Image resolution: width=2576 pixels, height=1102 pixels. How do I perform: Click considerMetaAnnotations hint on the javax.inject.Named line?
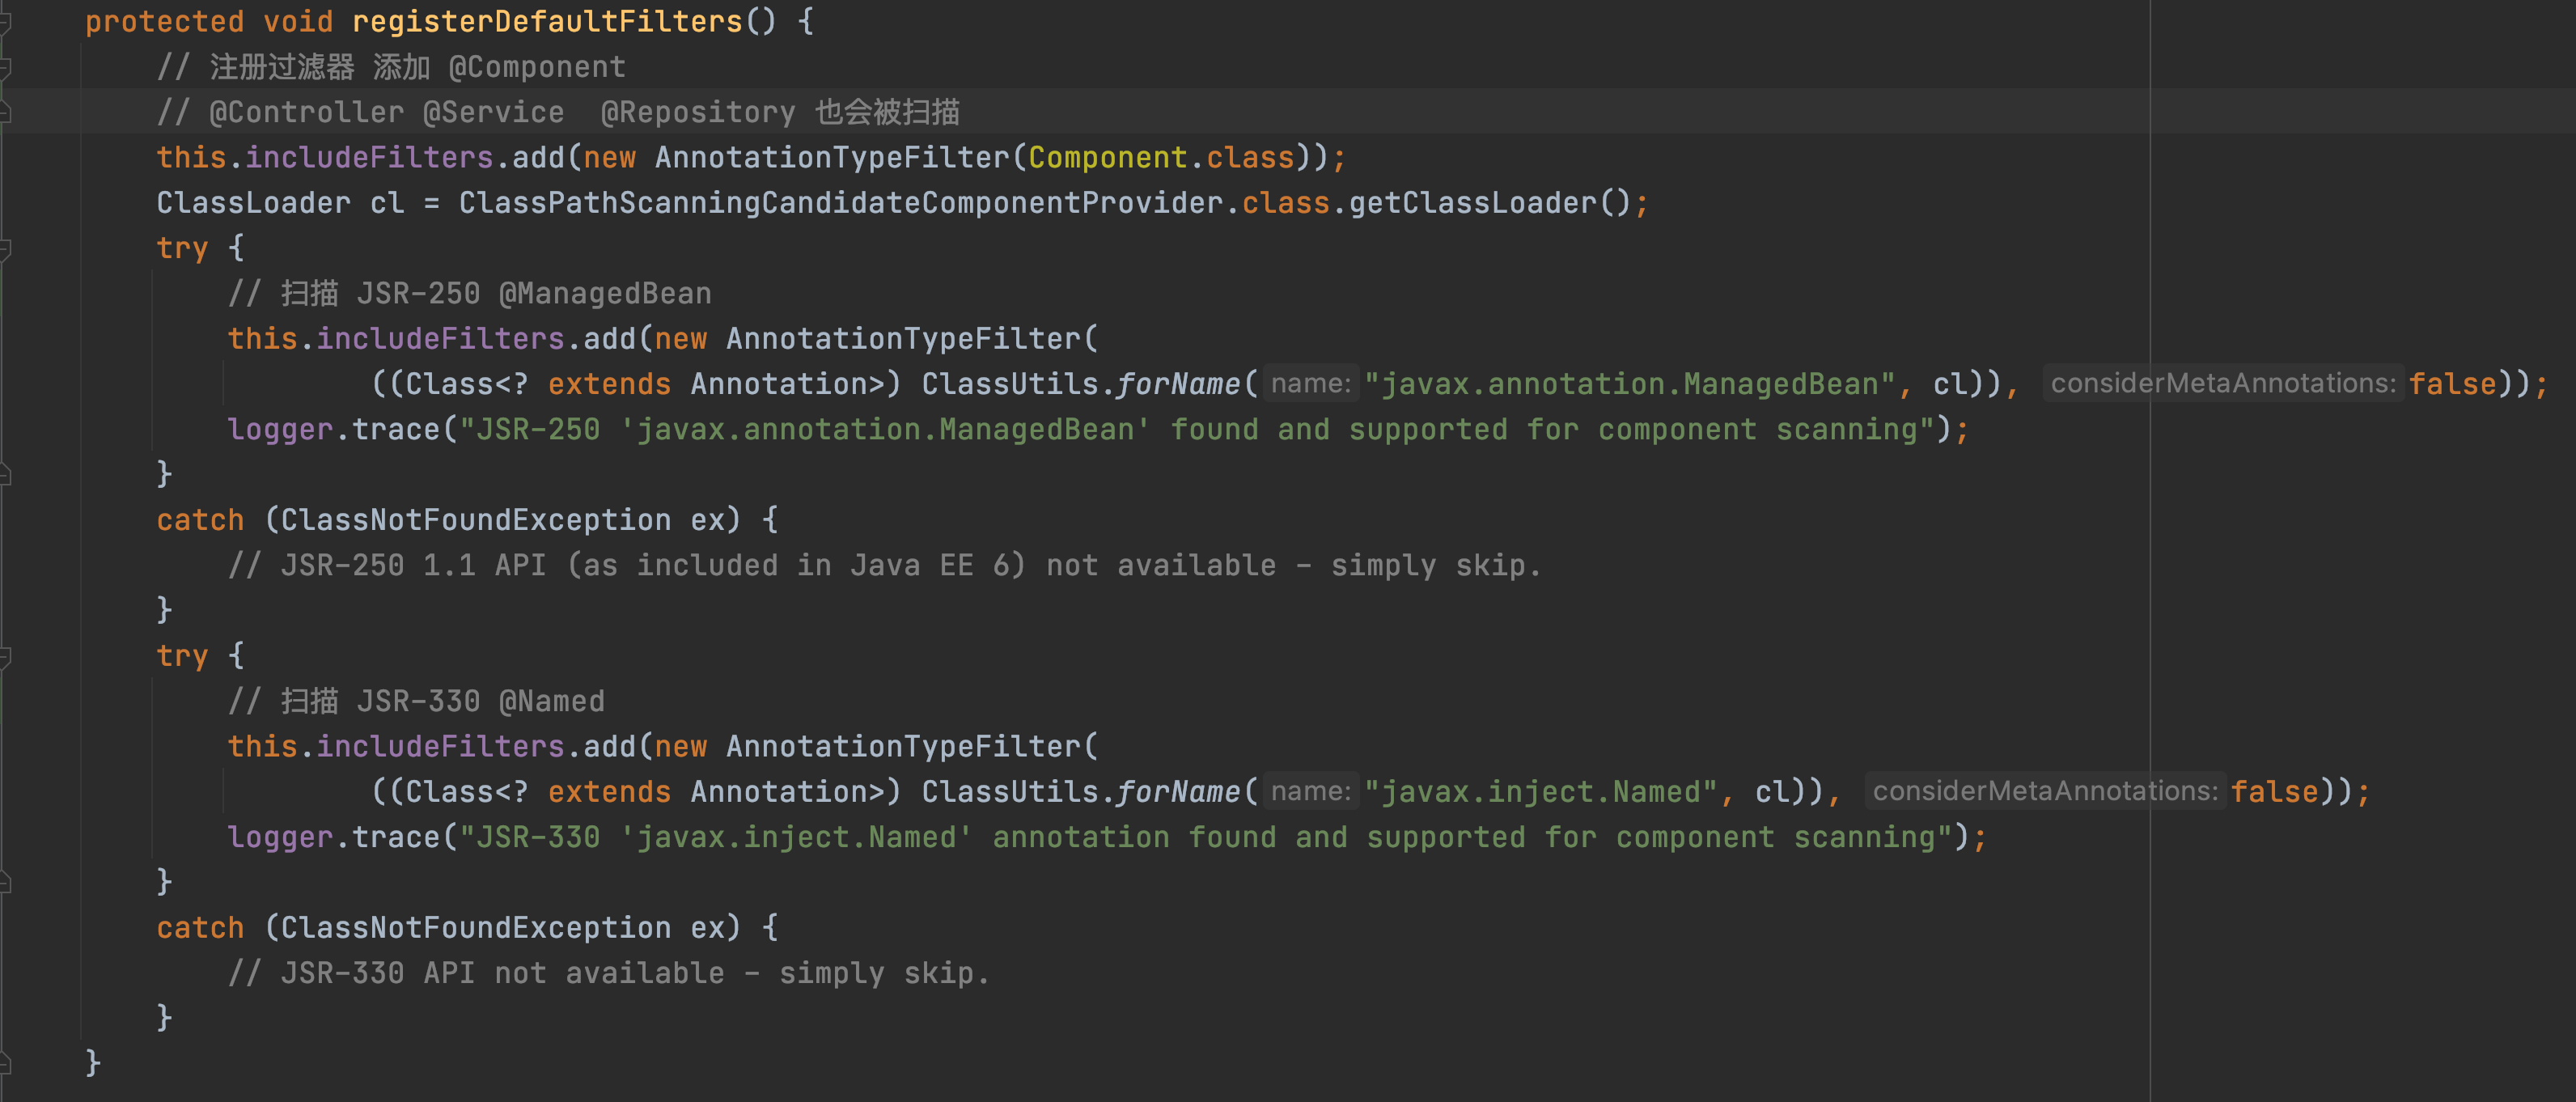[2045, 792]
